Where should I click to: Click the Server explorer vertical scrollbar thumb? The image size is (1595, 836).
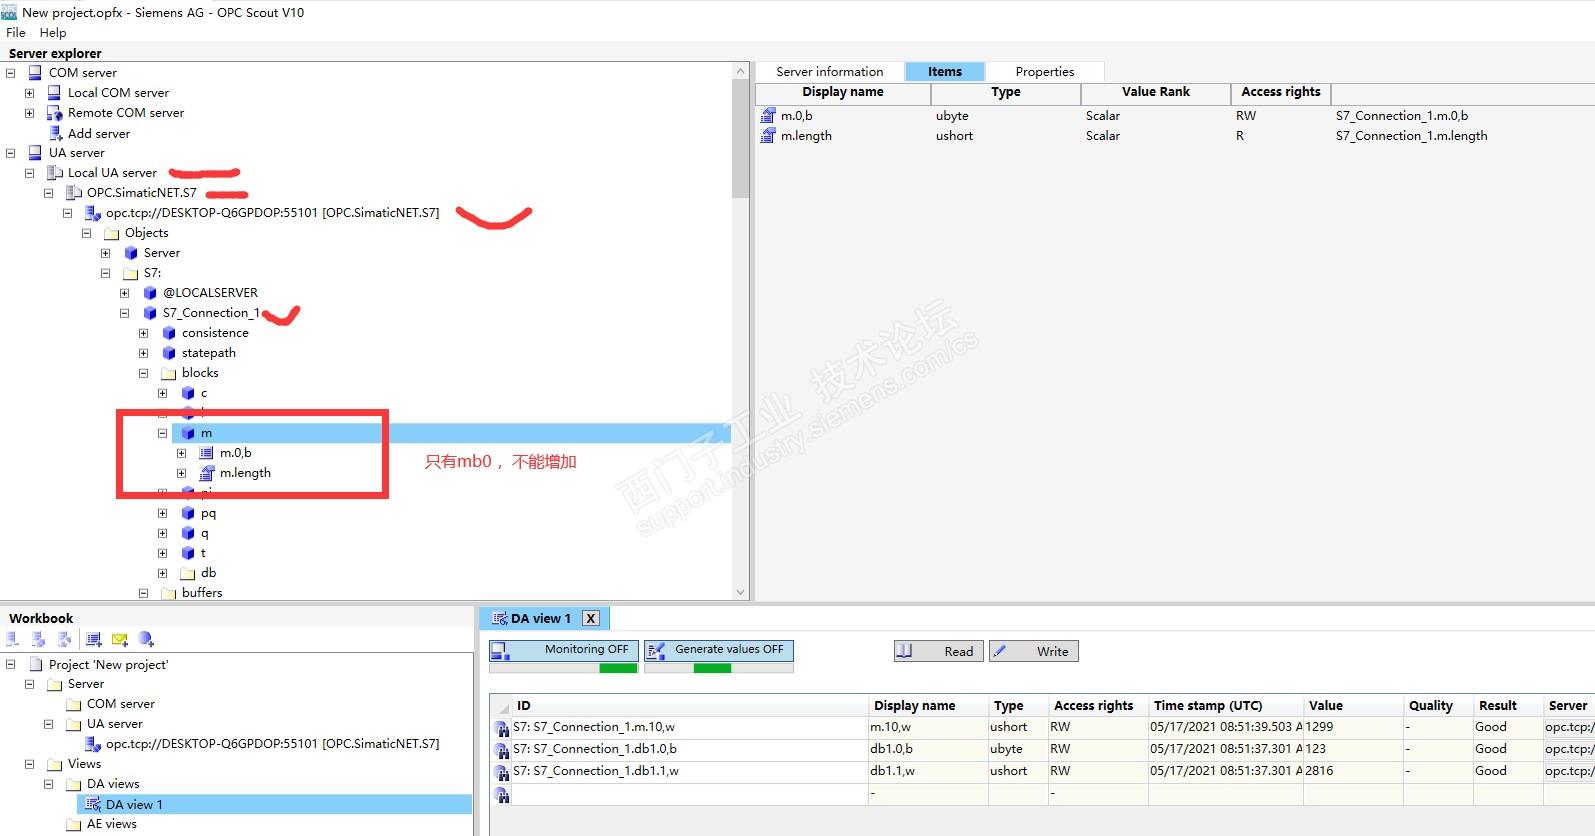(x=740, y=138)
